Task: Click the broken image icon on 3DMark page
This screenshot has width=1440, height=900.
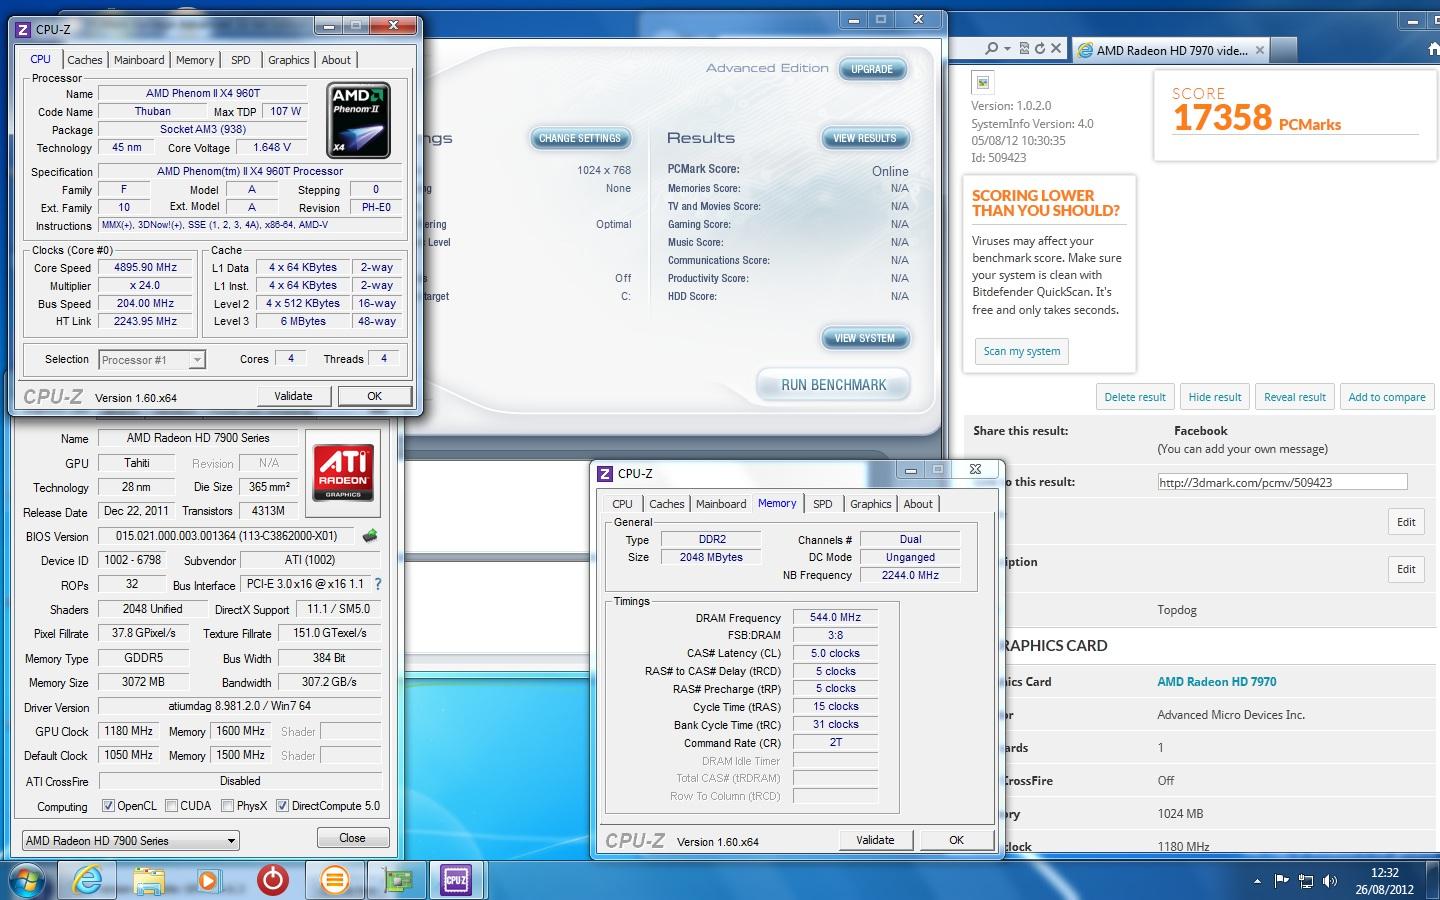Action: click(x=983, y=83)
